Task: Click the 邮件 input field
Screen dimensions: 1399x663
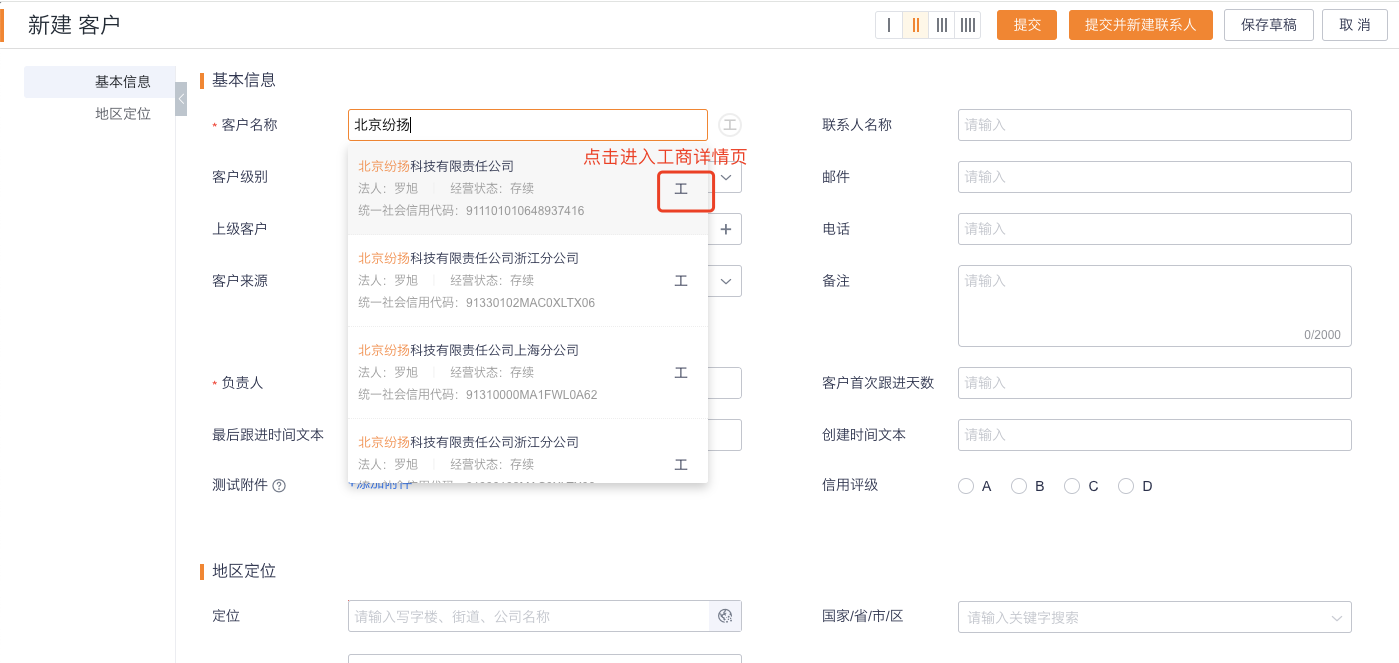Action: (1155, 177)
